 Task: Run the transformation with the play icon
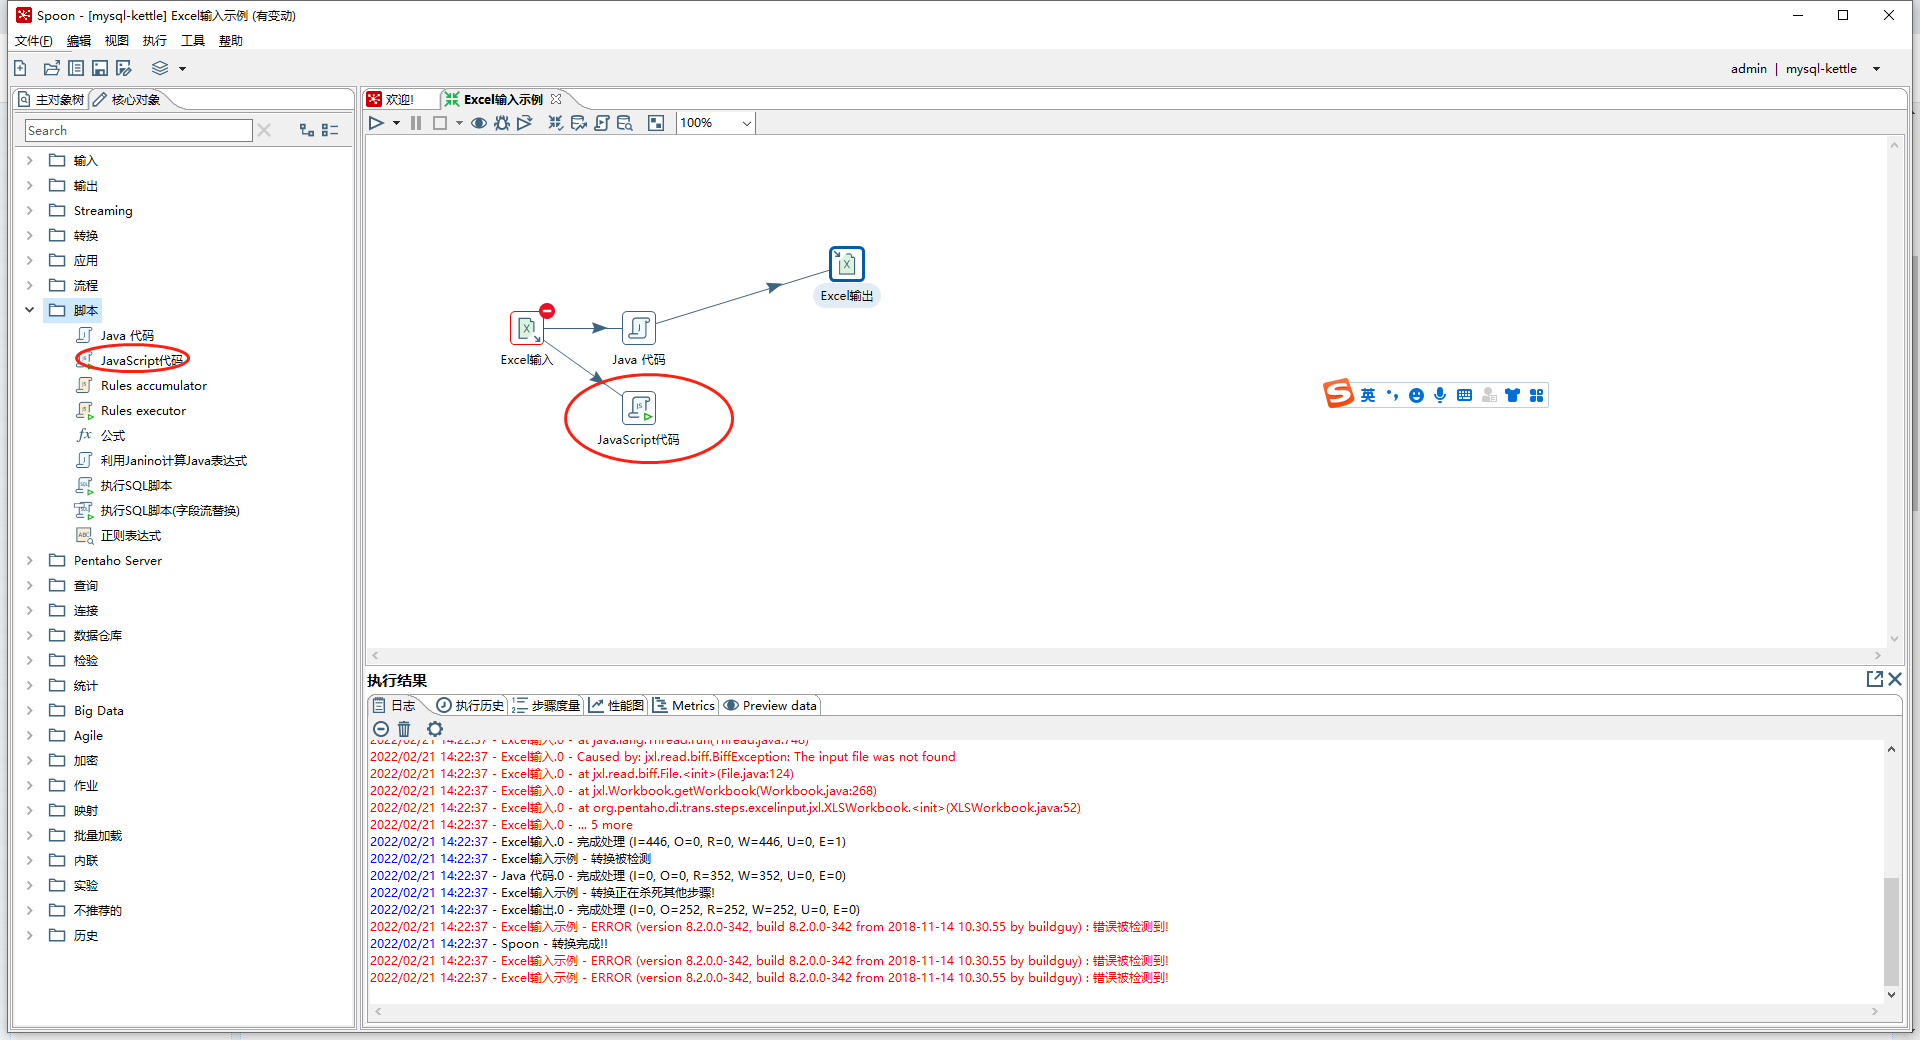click(x=376, y=123)
